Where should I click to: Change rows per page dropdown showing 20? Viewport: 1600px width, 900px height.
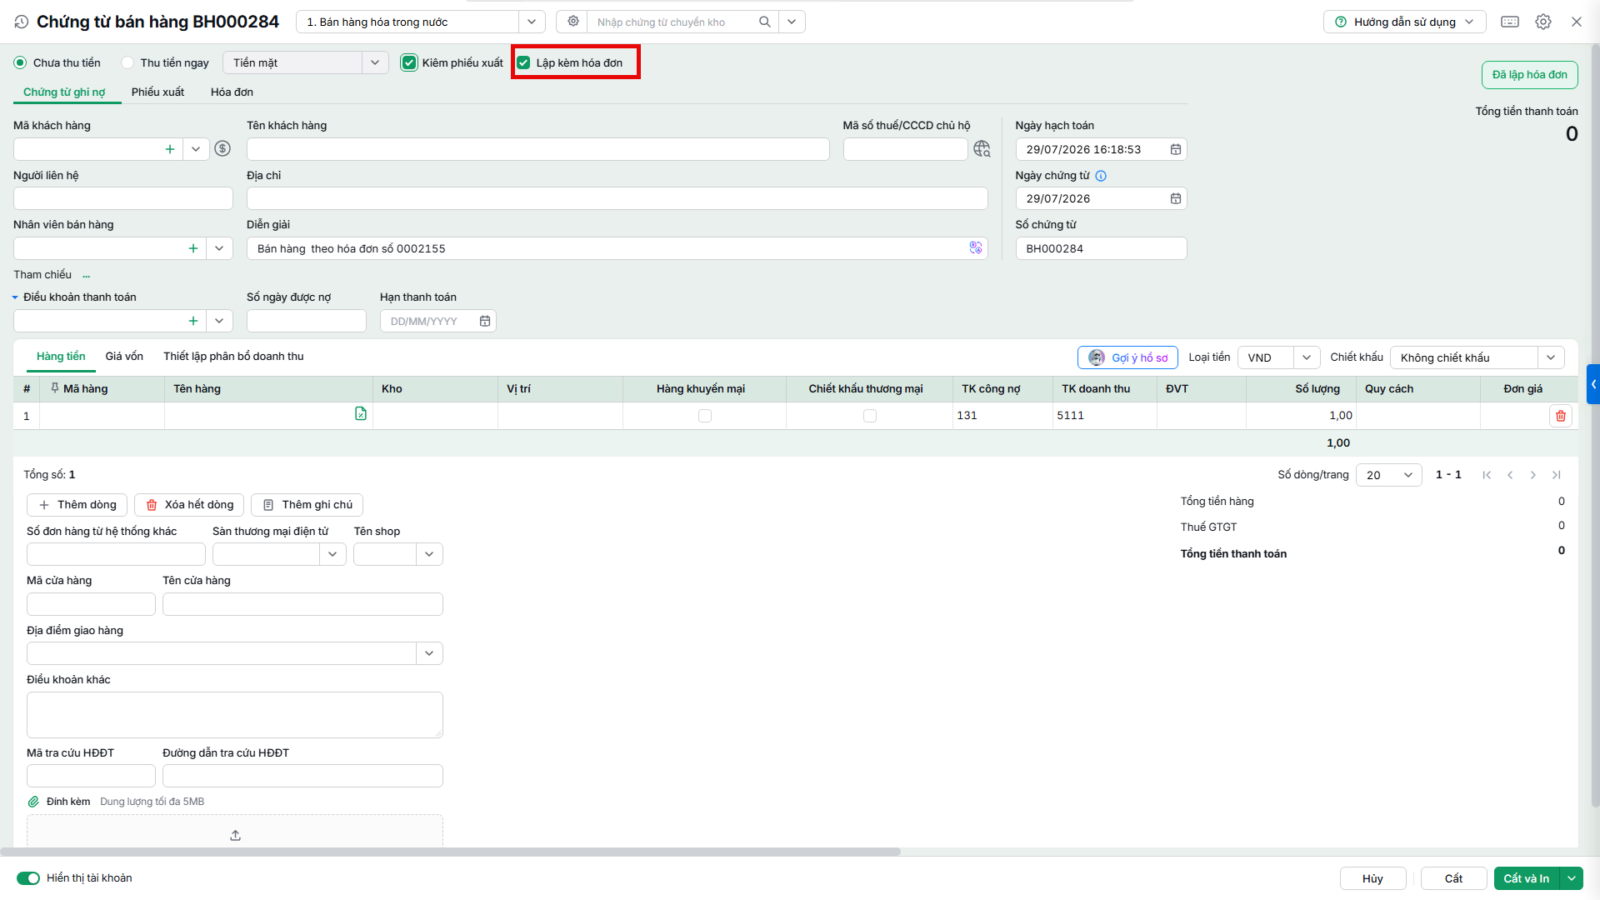pyautogui.click(x=1389, y=475)
